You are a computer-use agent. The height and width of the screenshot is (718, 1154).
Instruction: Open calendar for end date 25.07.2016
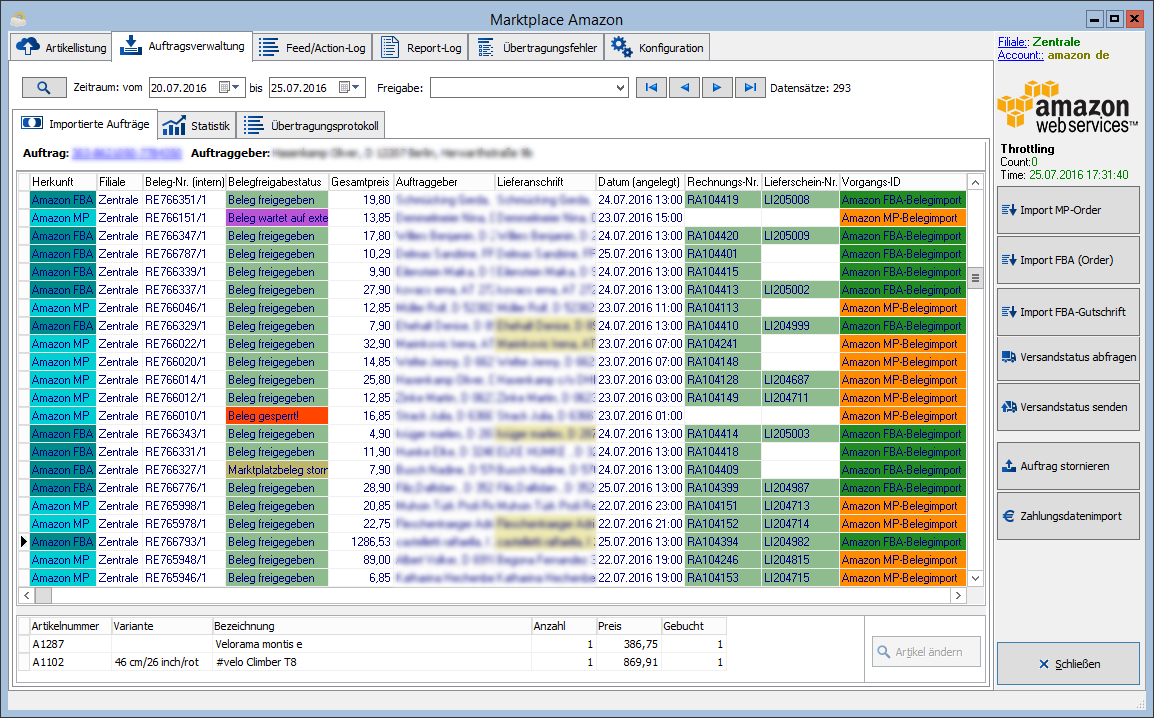pyautogui.click(x=350, y=88)
